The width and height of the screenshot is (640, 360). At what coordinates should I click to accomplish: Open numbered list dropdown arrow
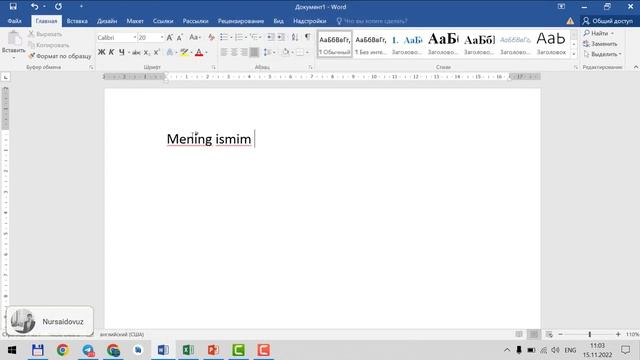(246, 38)
